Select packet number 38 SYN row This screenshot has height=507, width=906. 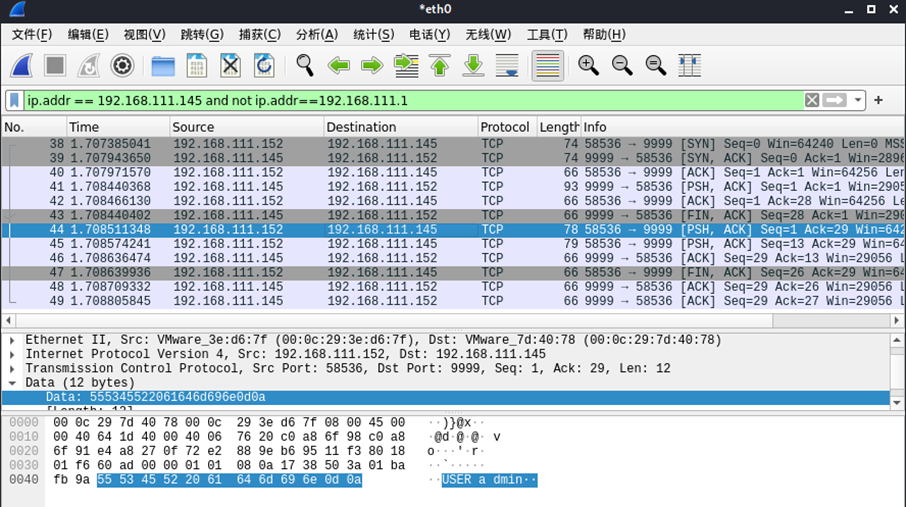tap(453, 144)
